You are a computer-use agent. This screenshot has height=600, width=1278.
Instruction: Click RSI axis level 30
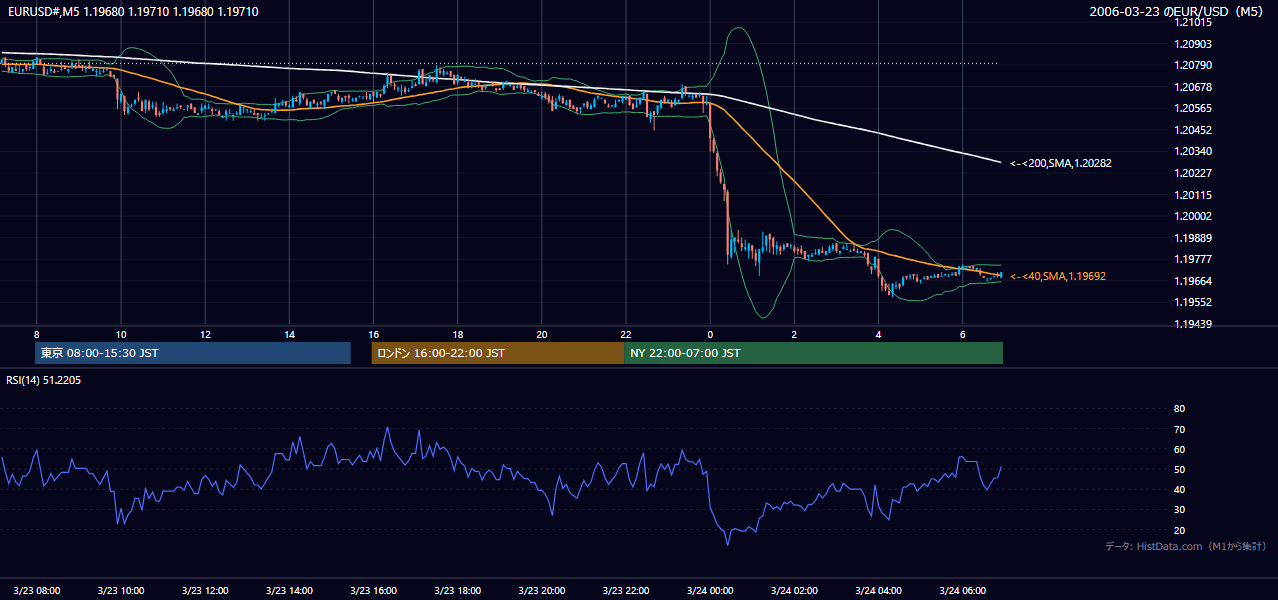tap(1179, 509)
